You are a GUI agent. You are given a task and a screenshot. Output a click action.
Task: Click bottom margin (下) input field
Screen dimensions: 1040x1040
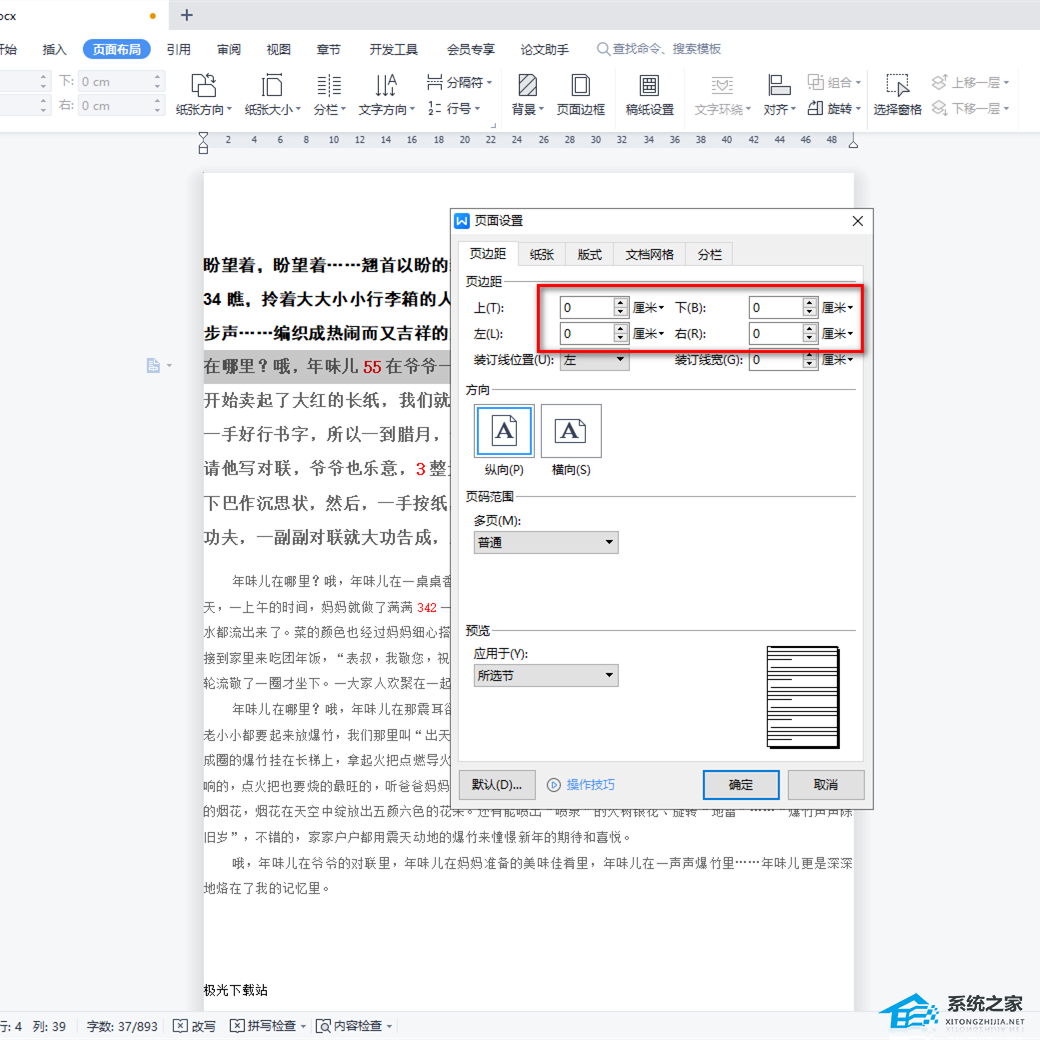click(x=776, y=308)
